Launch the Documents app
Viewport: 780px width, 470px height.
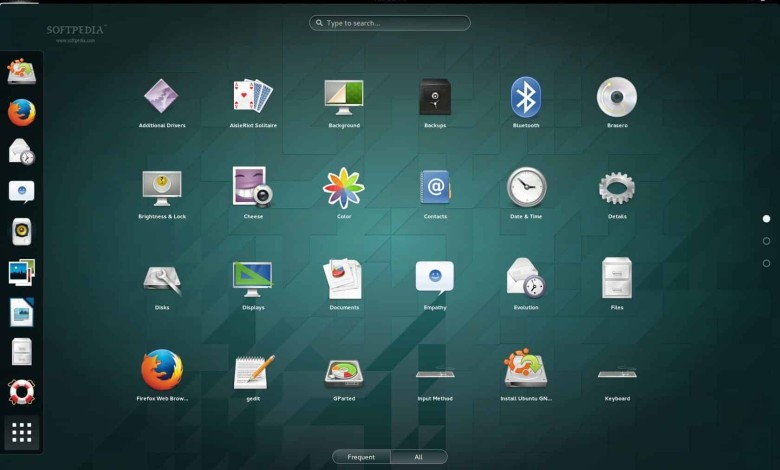pyautogui.click(x=343, y=279)
